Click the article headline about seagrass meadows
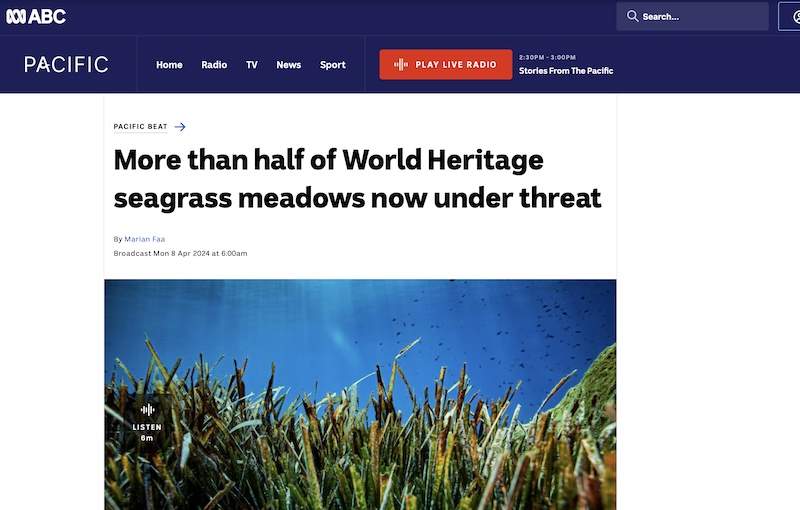The image size is (800, 510). (357, 178)
